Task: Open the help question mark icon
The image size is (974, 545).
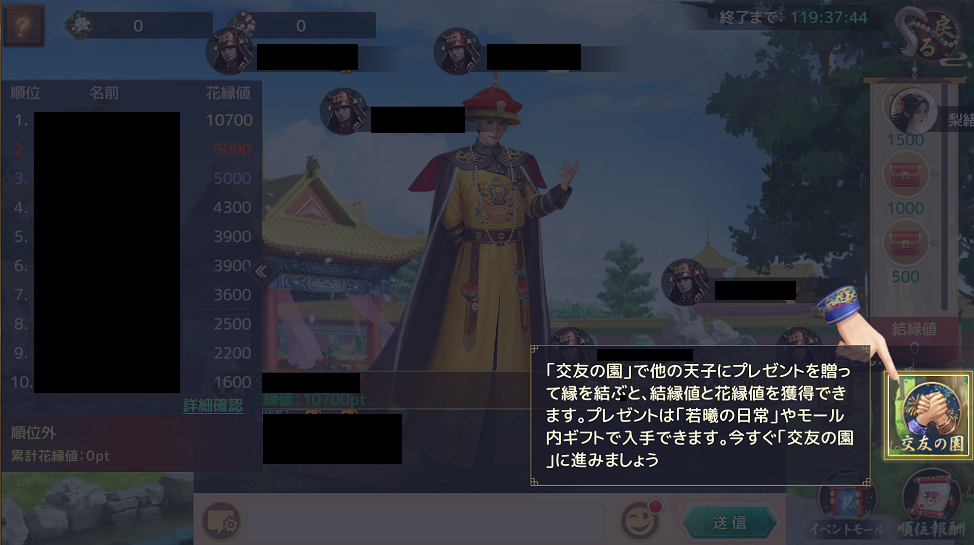Action: [x=23, y=25]
